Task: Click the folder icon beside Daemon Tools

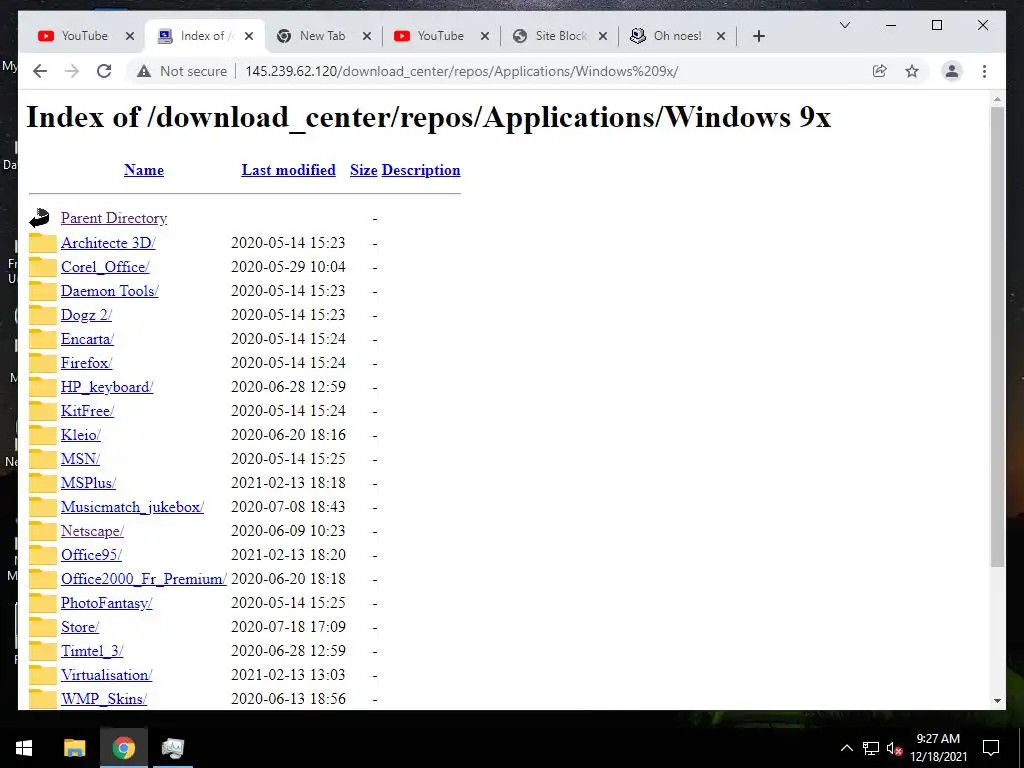Action: [x=42, y=291]
